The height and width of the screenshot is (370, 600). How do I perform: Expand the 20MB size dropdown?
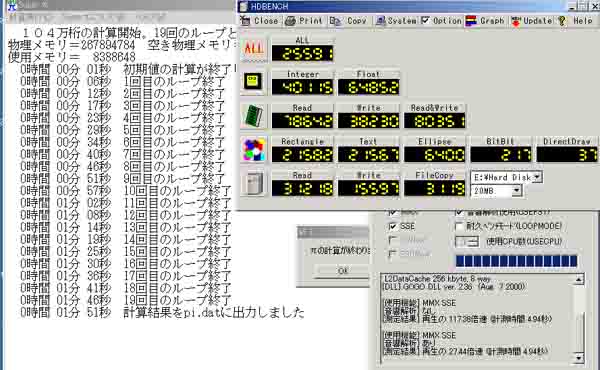point(517,190)
